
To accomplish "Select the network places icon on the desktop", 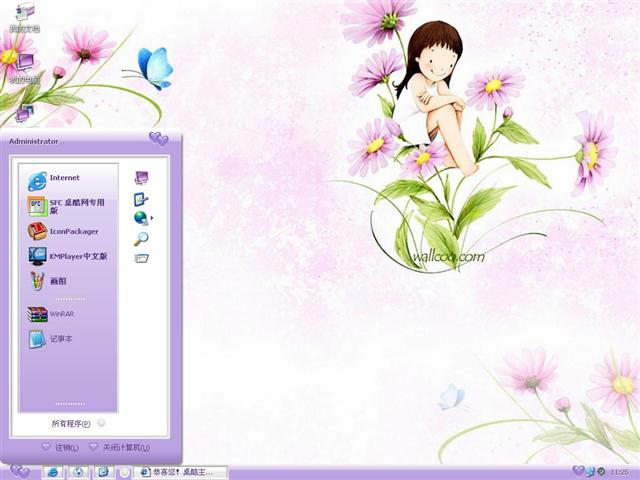I will point(22,113).
